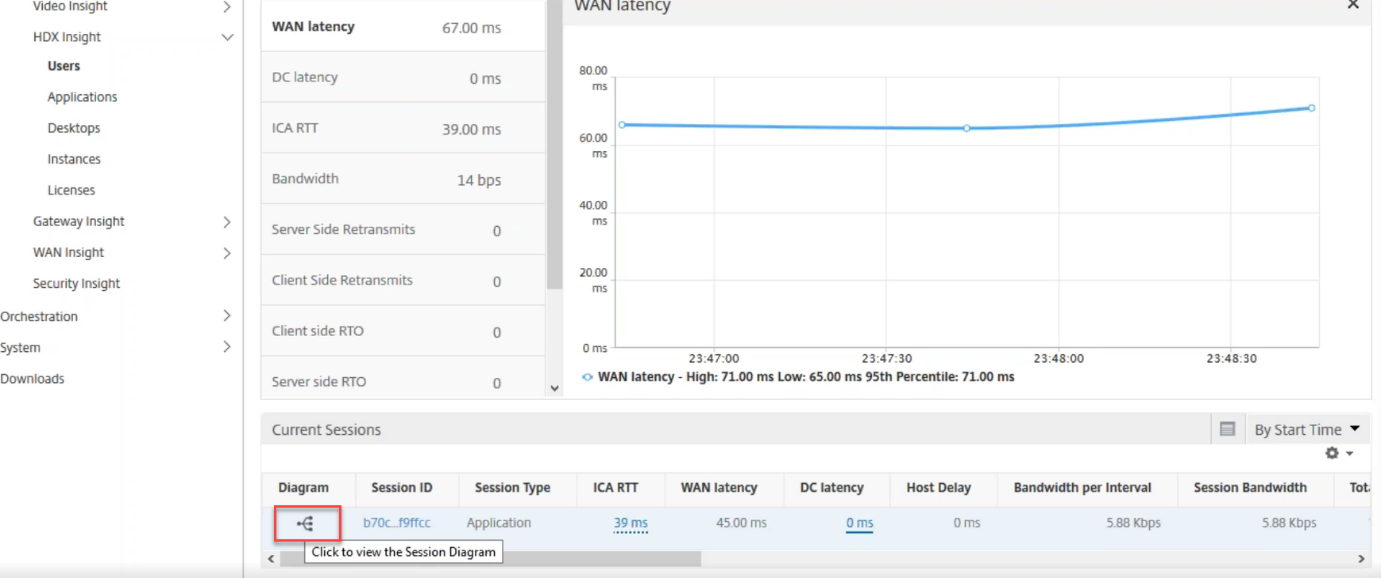
Task: Expand the System menu
Action: pos(227,347)
